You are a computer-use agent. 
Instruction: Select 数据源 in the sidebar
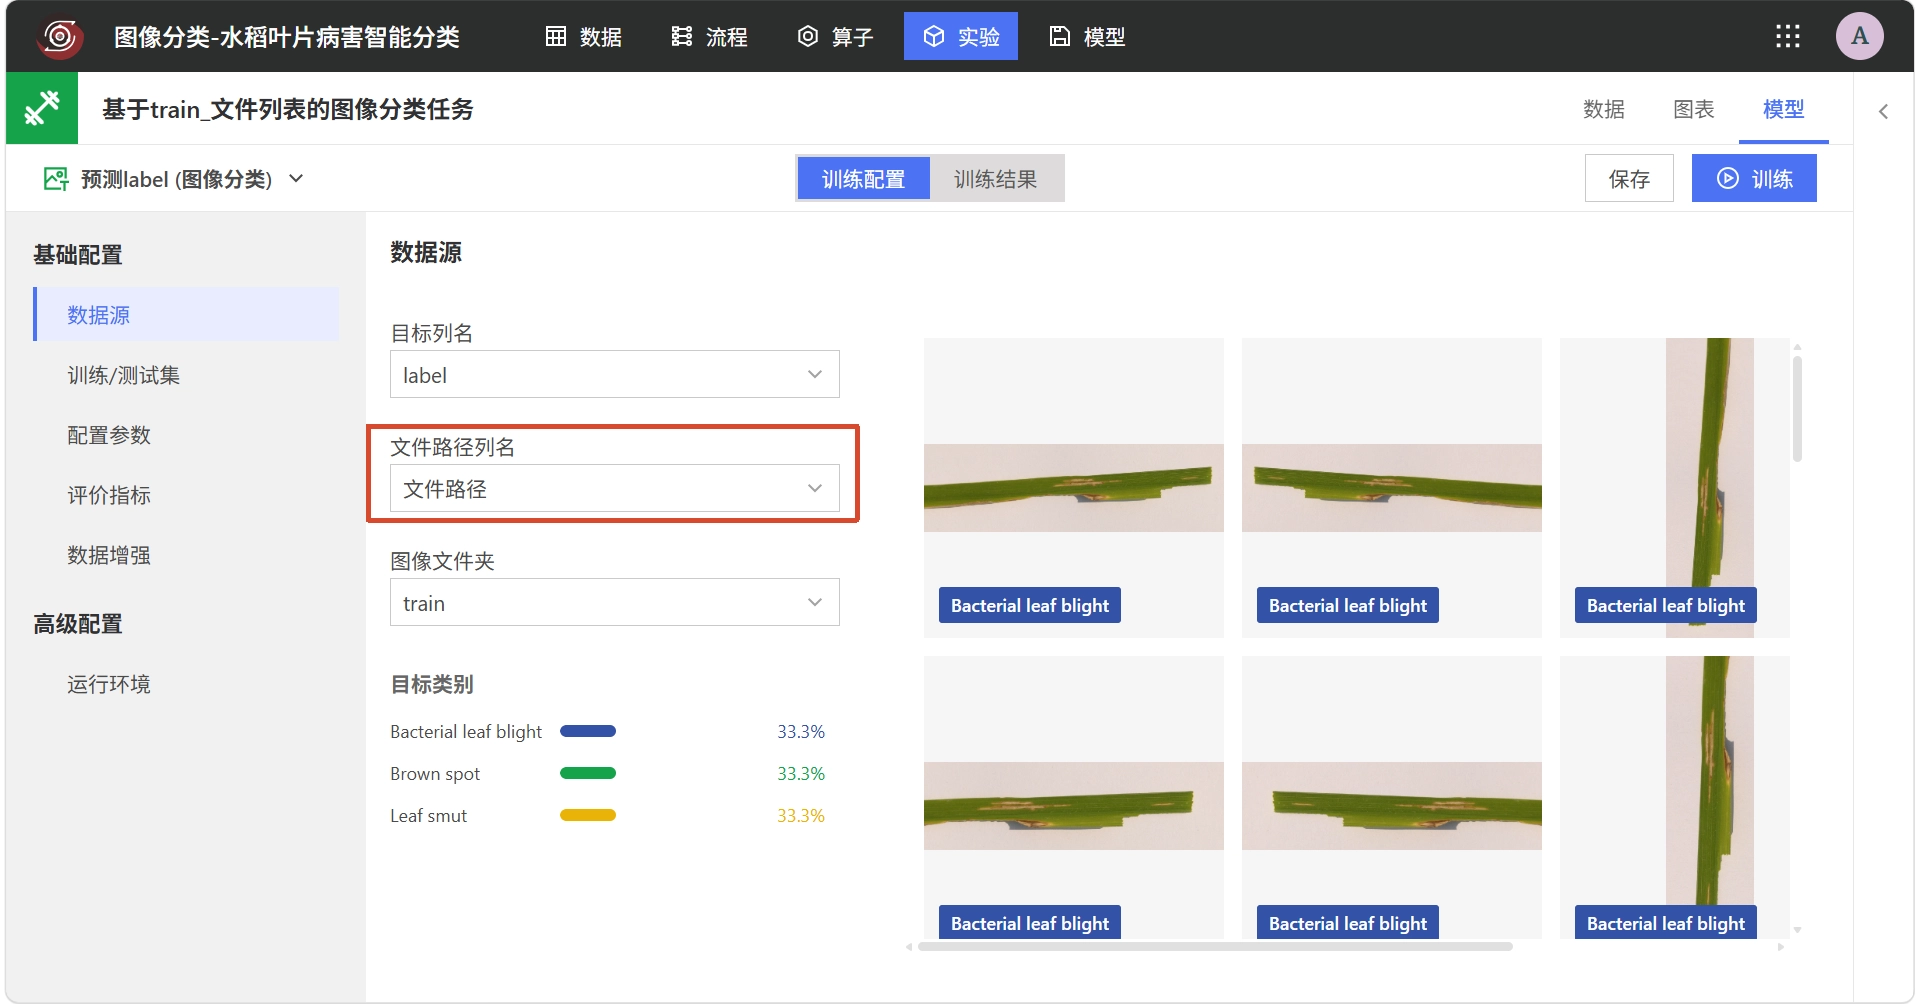tap(186, 315)
